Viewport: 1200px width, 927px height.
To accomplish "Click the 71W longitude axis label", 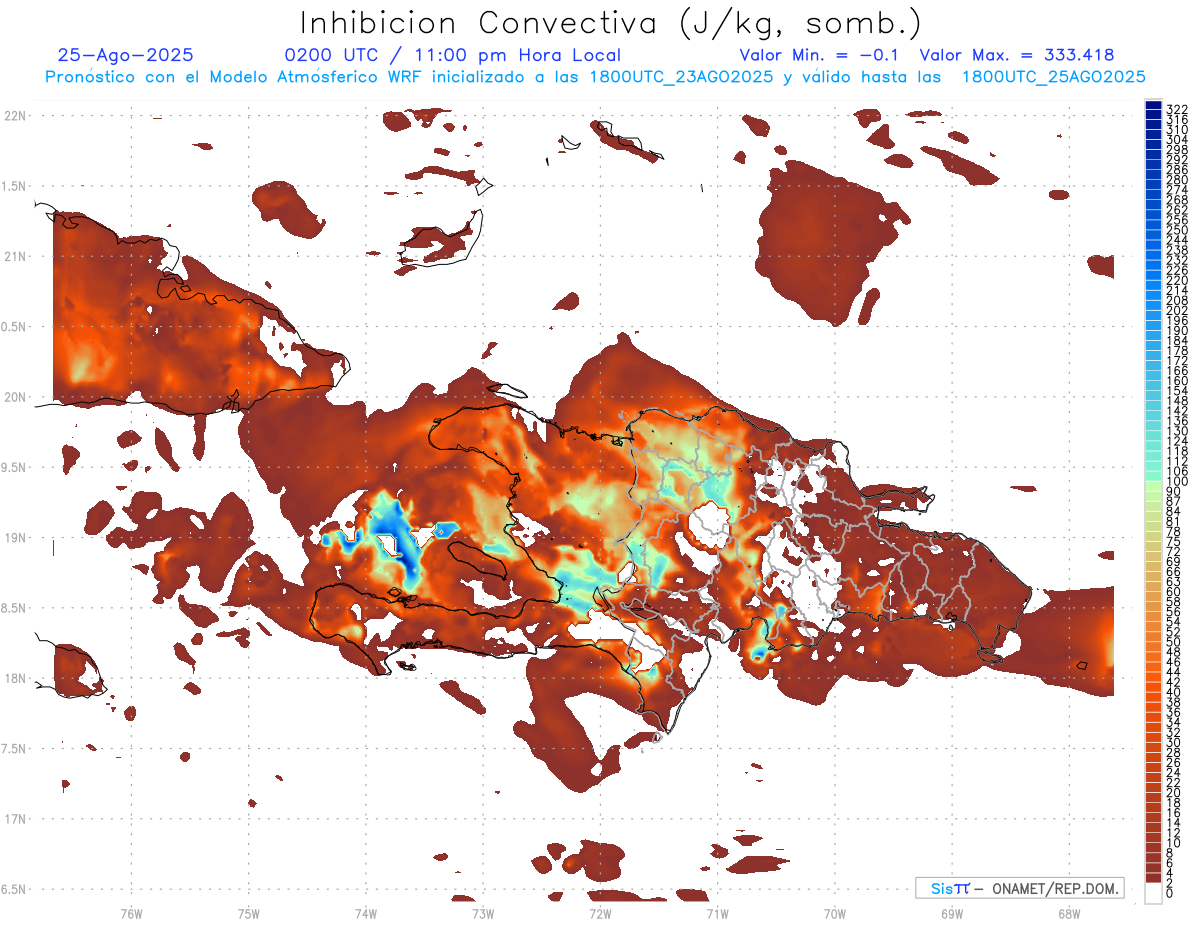I will 717,913.
